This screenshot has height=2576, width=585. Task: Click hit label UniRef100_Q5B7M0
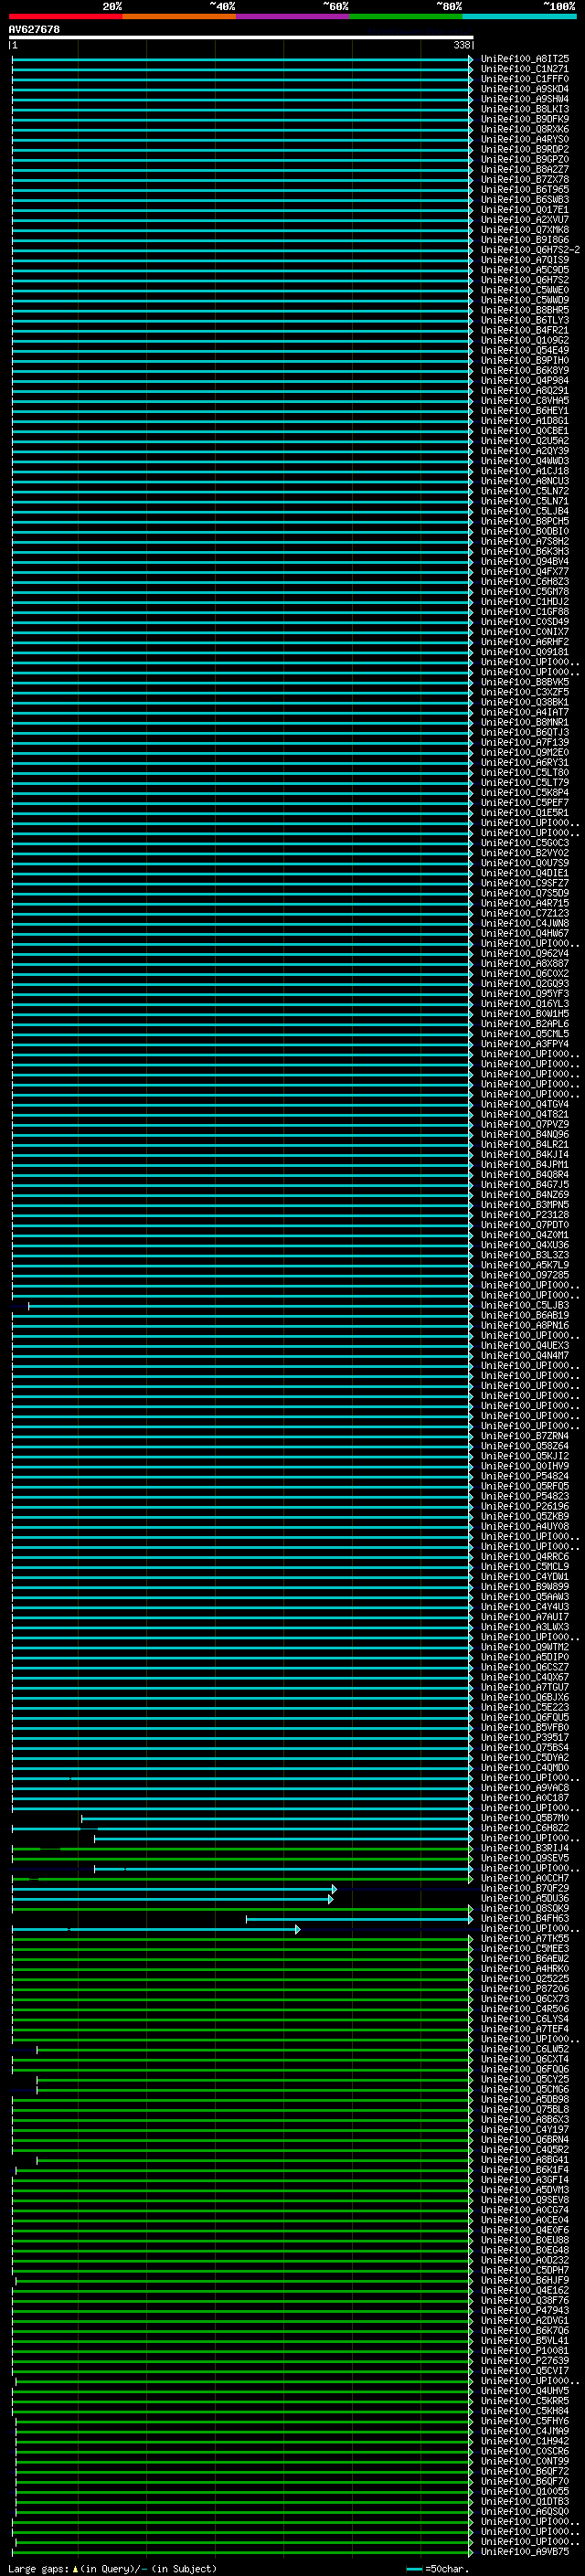(x=525, y=1818)
